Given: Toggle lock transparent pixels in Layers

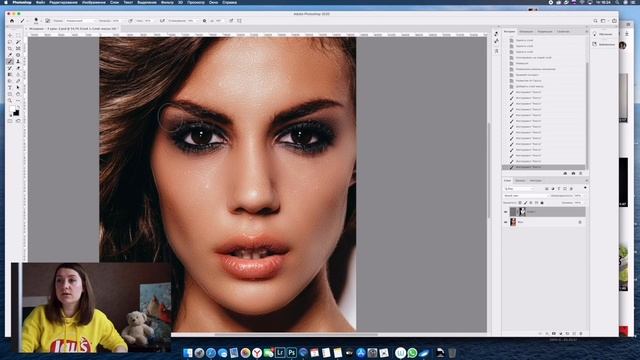Looking at the screenshot, I should tap(520, 202).
